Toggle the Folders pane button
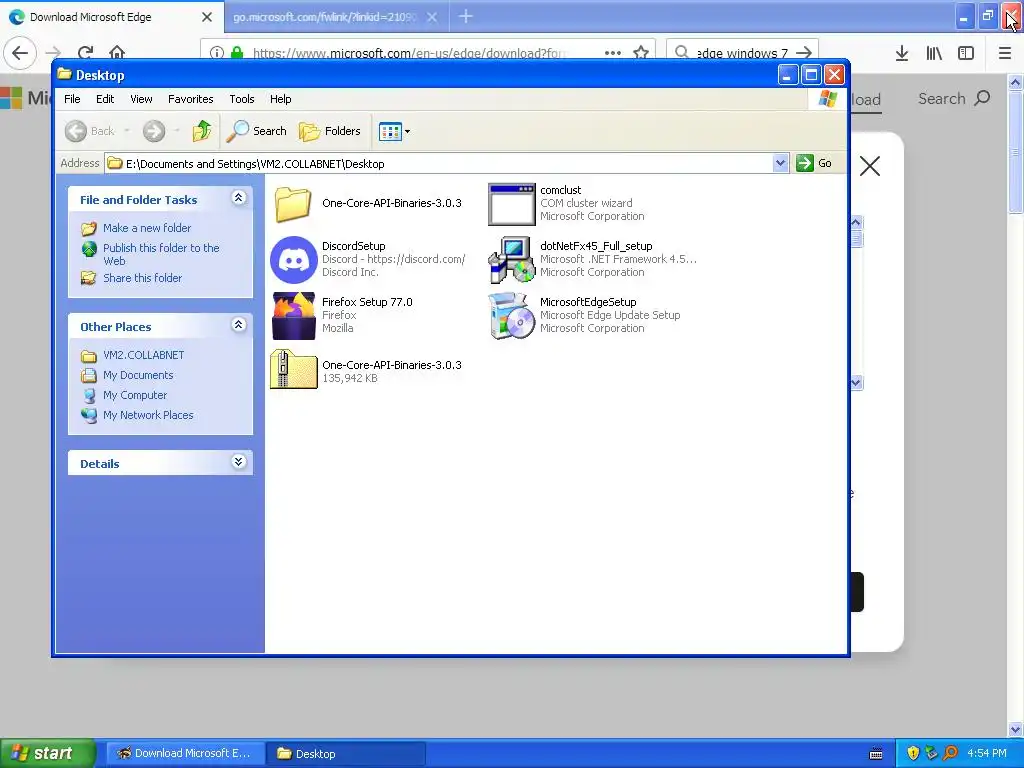The width and height of the screenshot is (1024, 768). pos(330,131)
